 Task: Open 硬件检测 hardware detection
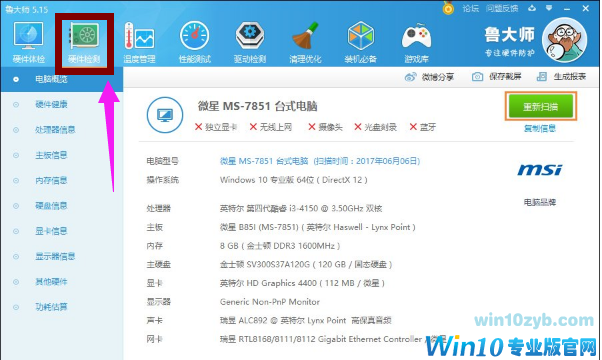(x=84, y=42)
